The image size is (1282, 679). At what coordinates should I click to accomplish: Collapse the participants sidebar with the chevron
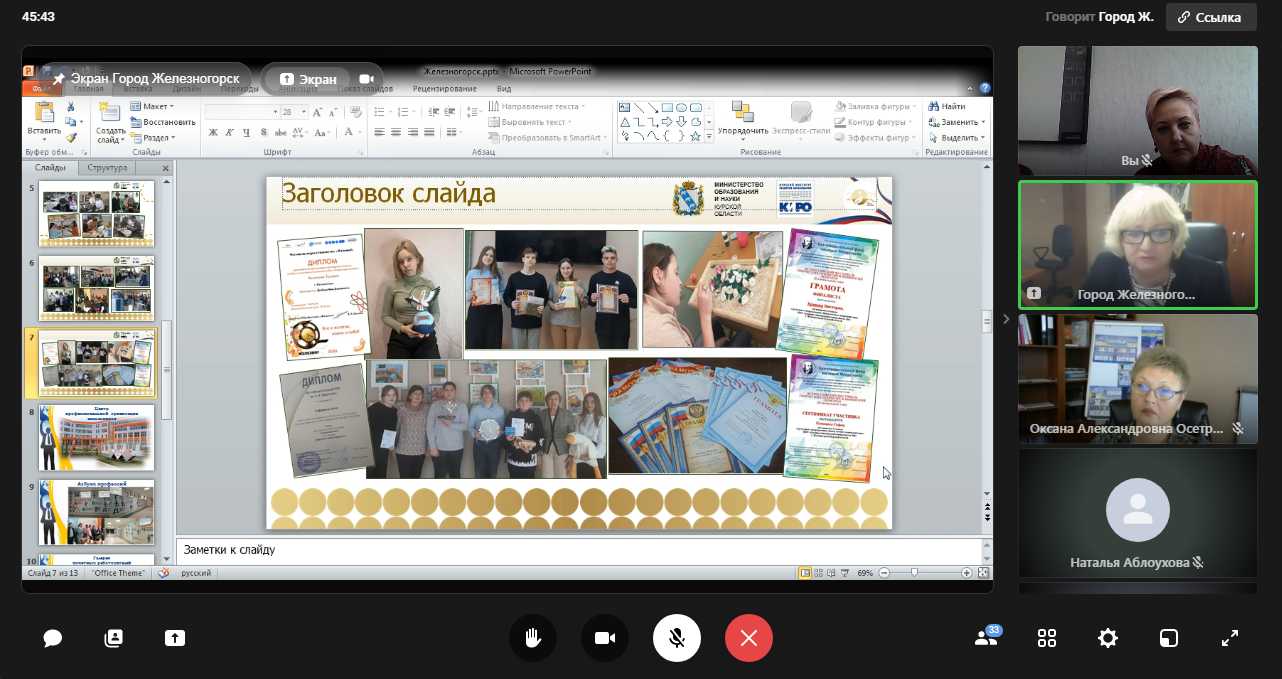tap(1006, 319)
